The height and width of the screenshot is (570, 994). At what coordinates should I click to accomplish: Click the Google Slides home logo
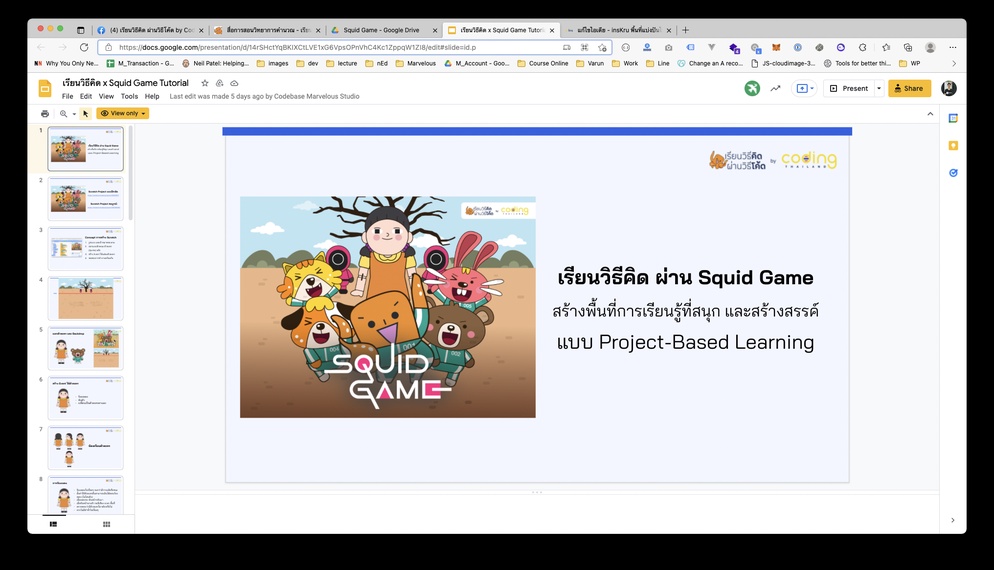(45, 88)
